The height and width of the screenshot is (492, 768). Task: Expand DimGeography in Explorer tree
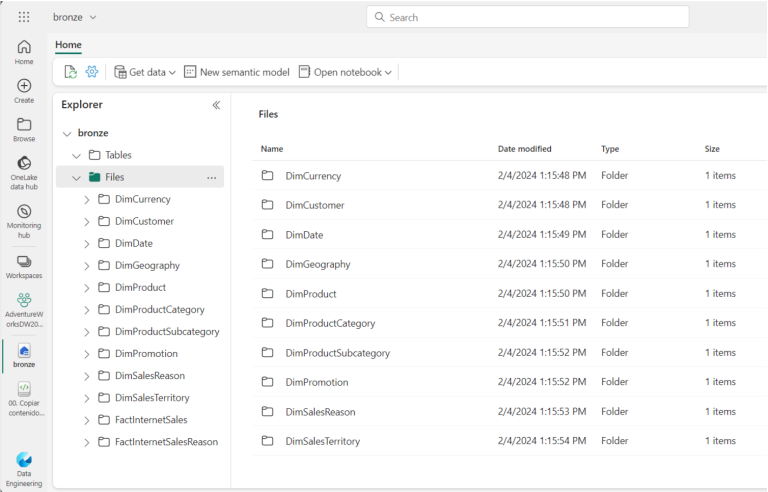[x=87, y=266]
